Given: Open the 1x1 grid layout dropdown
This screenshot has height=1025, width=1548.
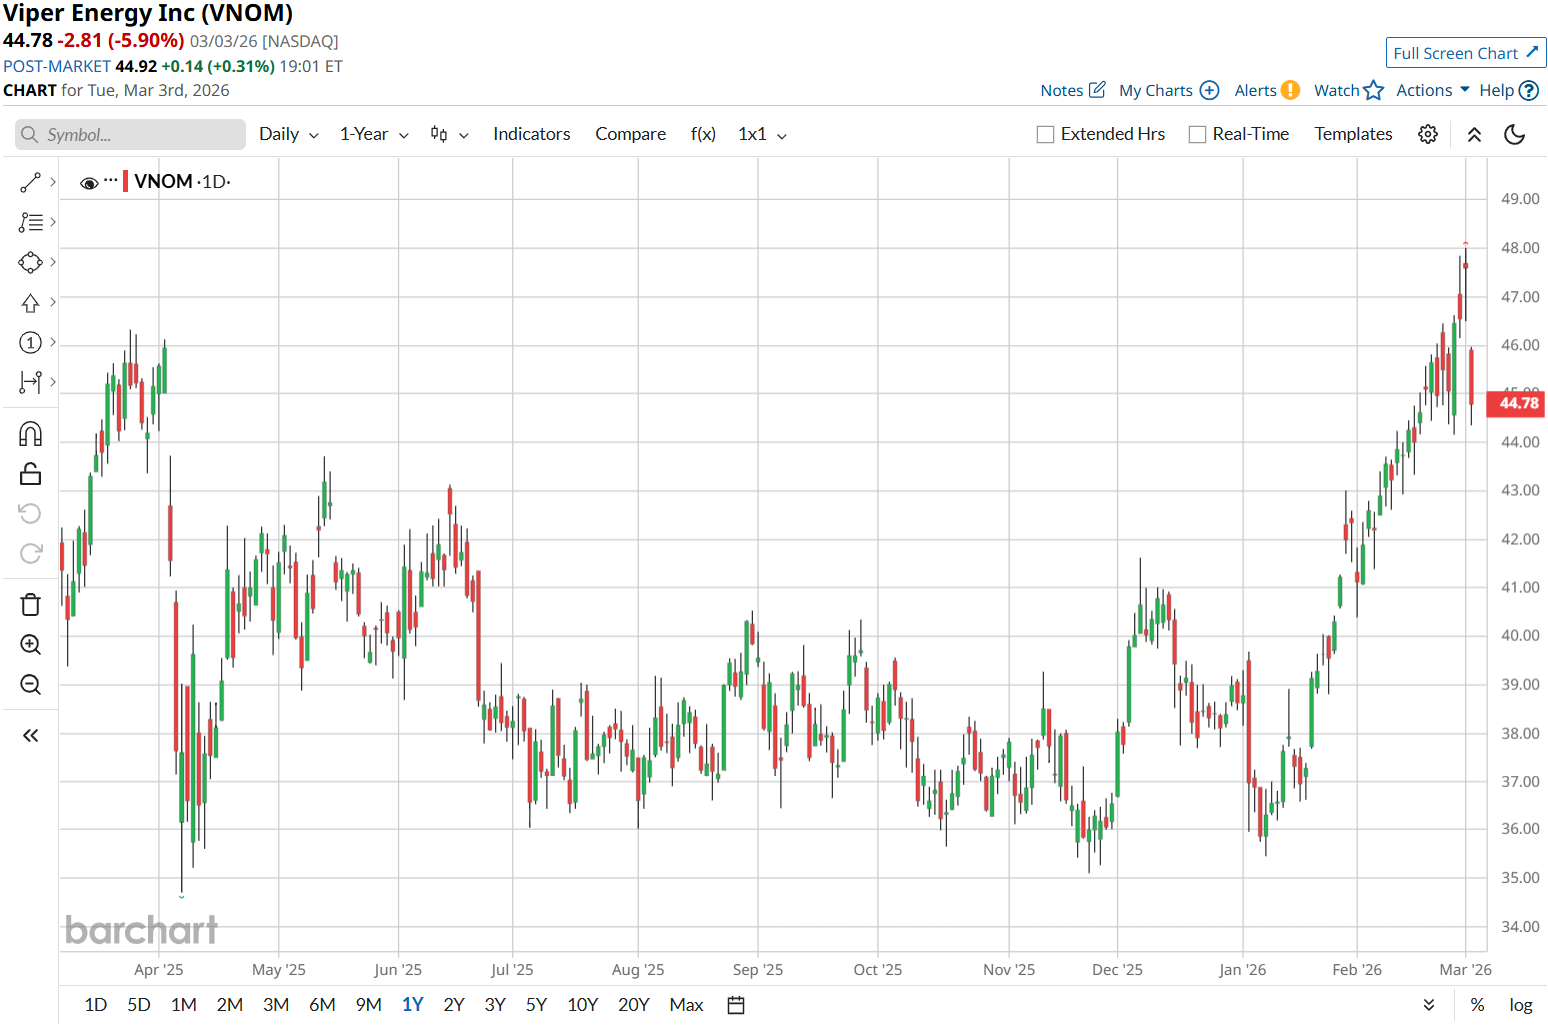Looking at the screenshot, I should [762, 134].
